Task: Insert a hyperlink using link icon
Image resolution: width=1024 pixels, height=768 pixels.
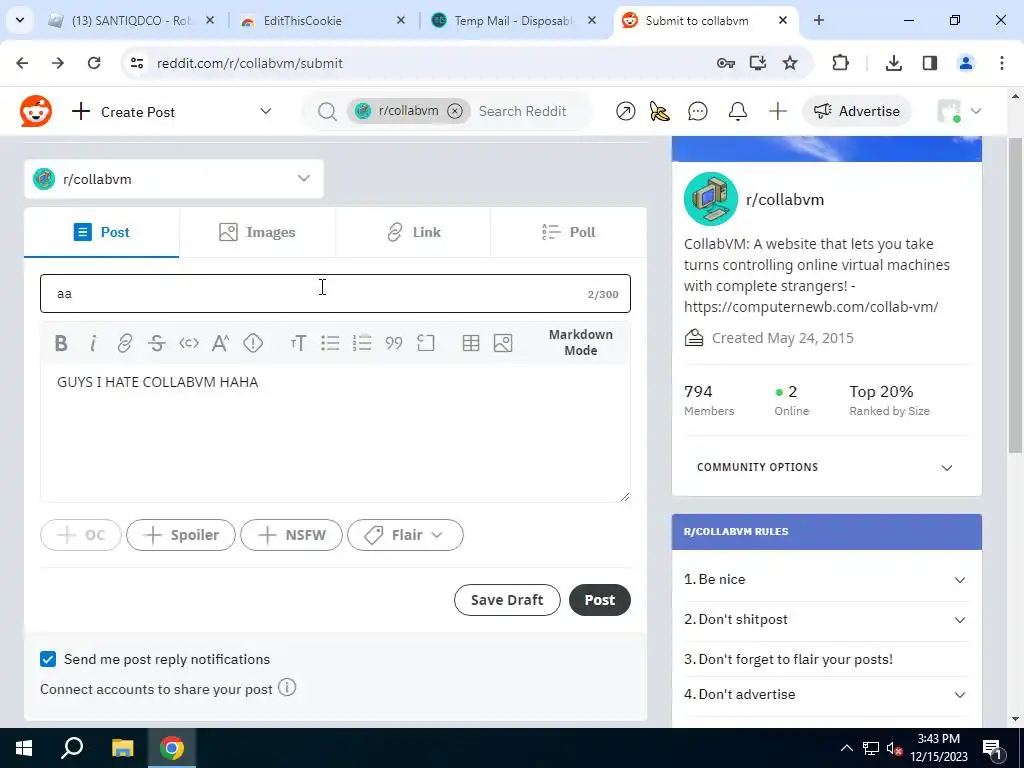Action: 125,343
